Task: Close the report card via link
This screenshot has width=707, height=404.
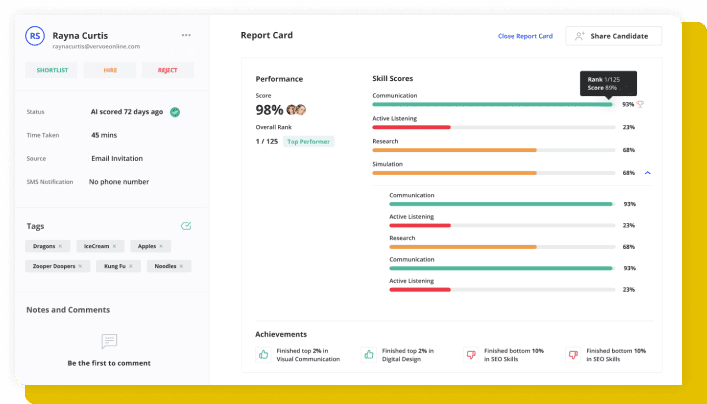Action: (525, 36)
